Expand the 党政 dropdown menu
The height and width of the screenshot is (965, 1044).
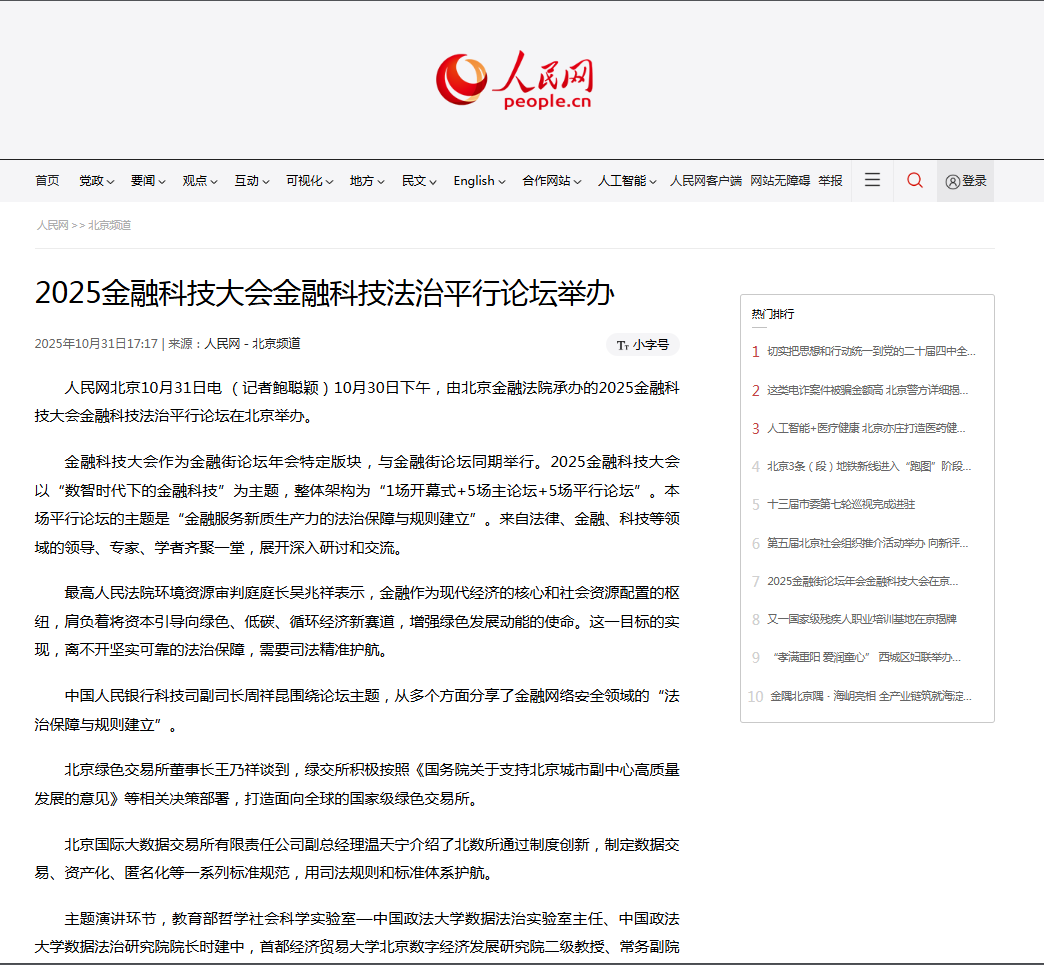[x=96, y=181]
